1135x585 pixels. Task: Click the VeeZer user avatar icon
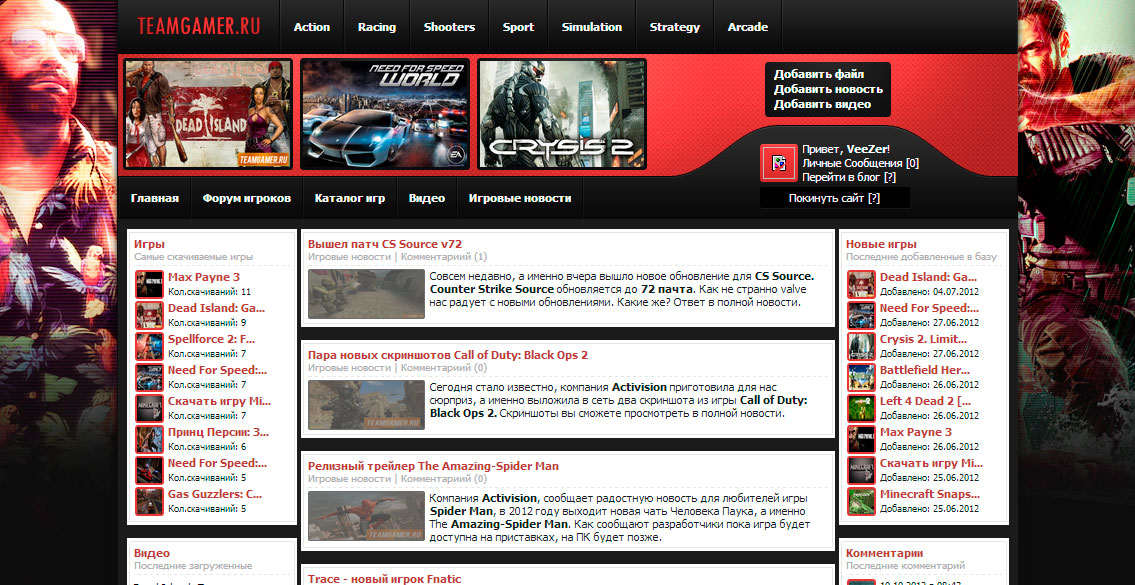pos(779,163)
